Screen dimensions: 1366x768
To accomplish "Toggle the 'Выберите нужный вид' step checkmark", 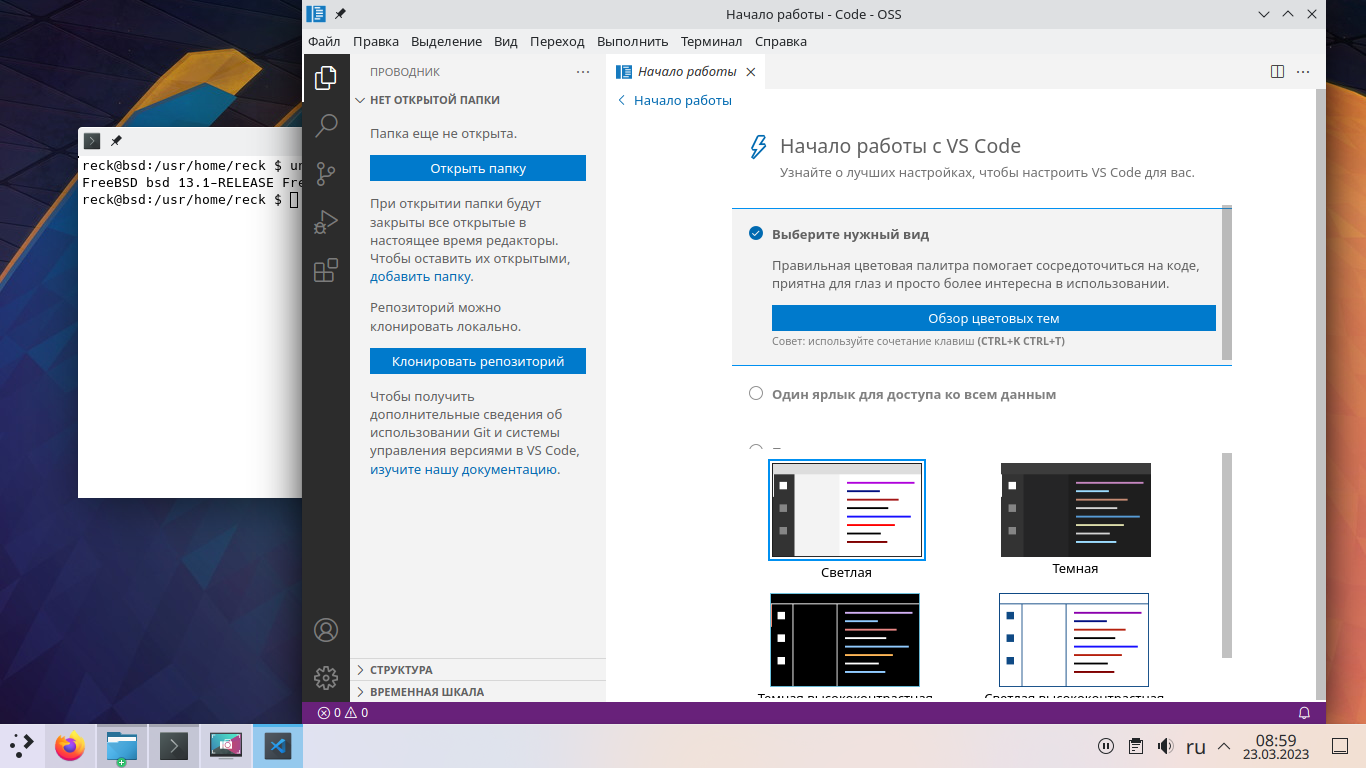I will 756,234.
